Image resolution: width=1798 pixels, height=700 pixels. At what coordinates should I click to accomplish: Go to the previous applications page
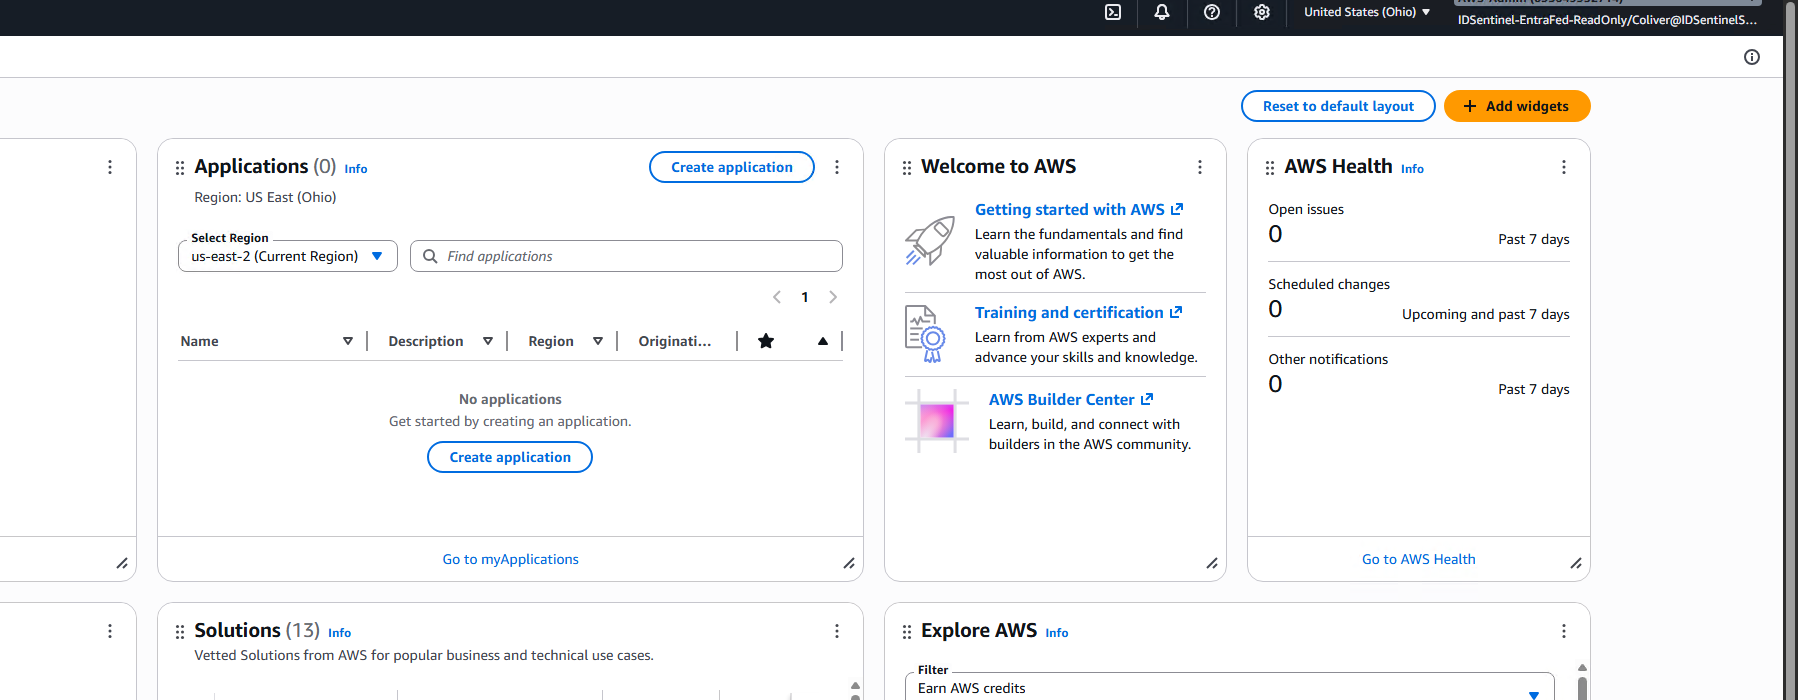tap(777, 297)
